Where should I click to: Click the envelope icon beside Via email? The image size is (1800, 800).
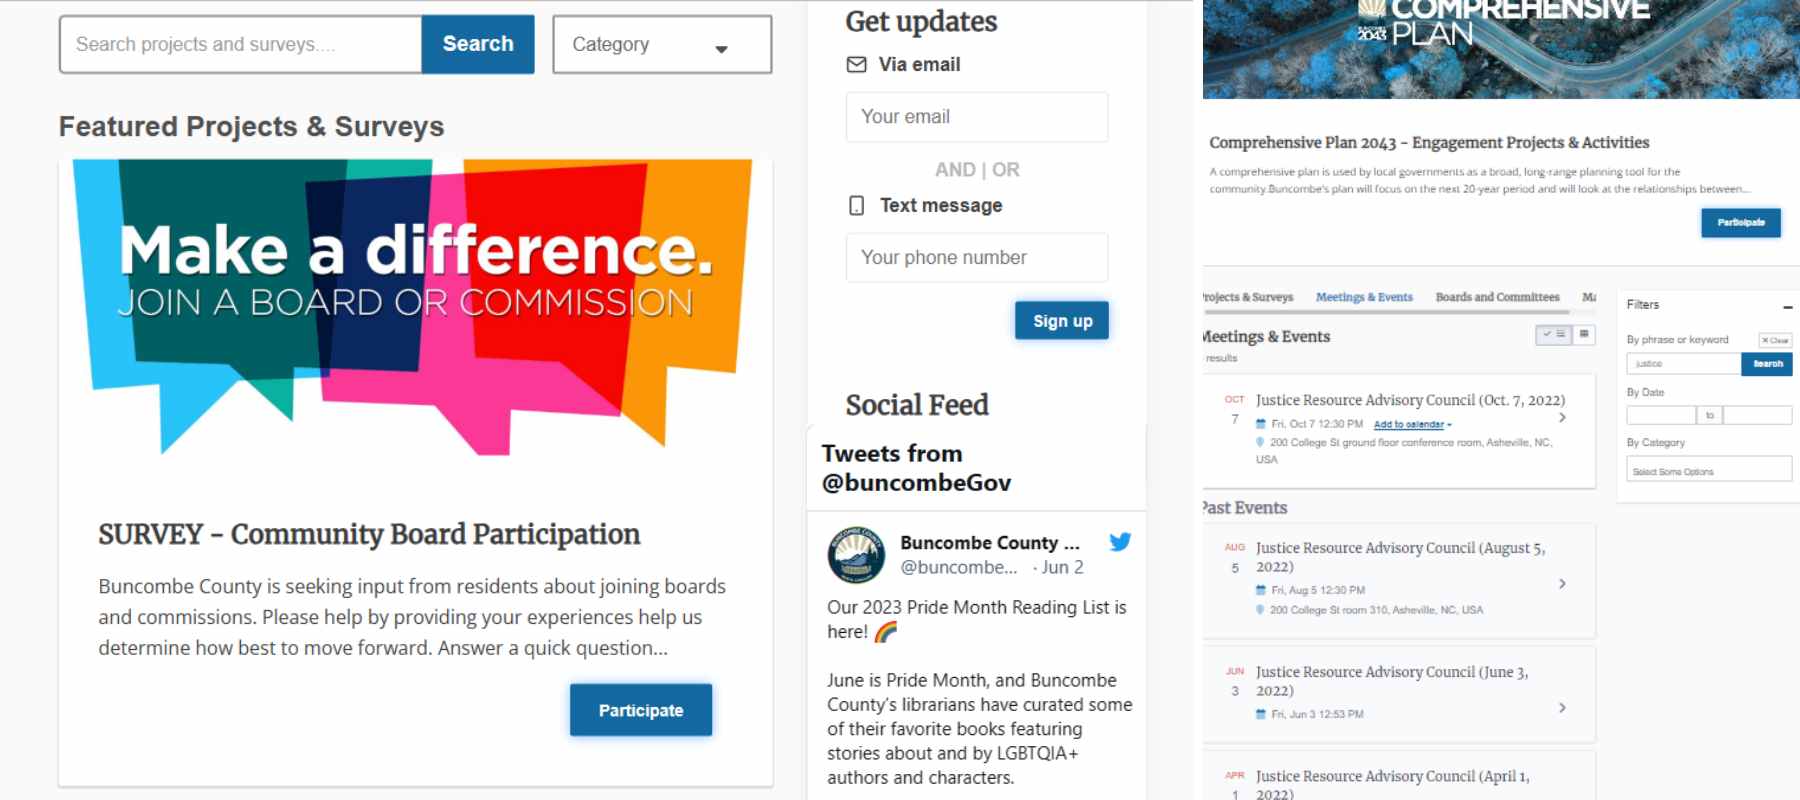pos(857,65)
